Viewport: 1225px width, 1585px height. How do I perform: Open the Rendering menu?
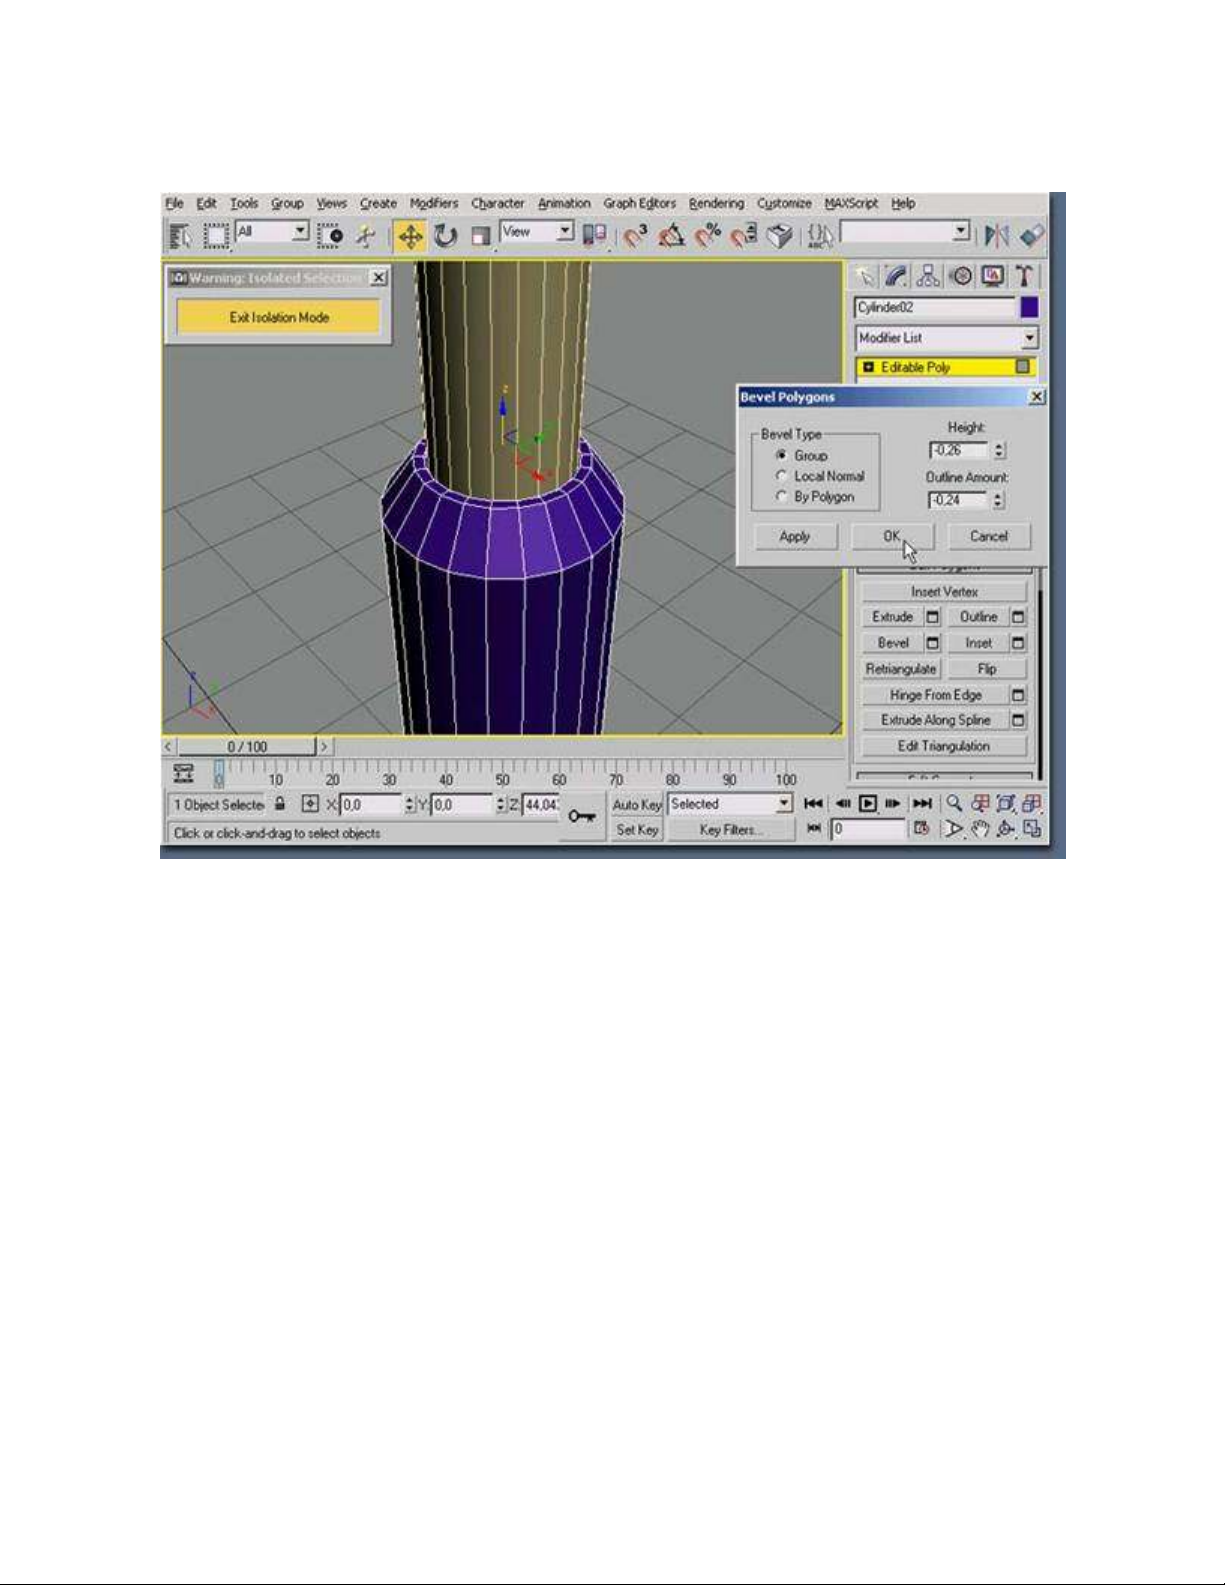[716, 203]
